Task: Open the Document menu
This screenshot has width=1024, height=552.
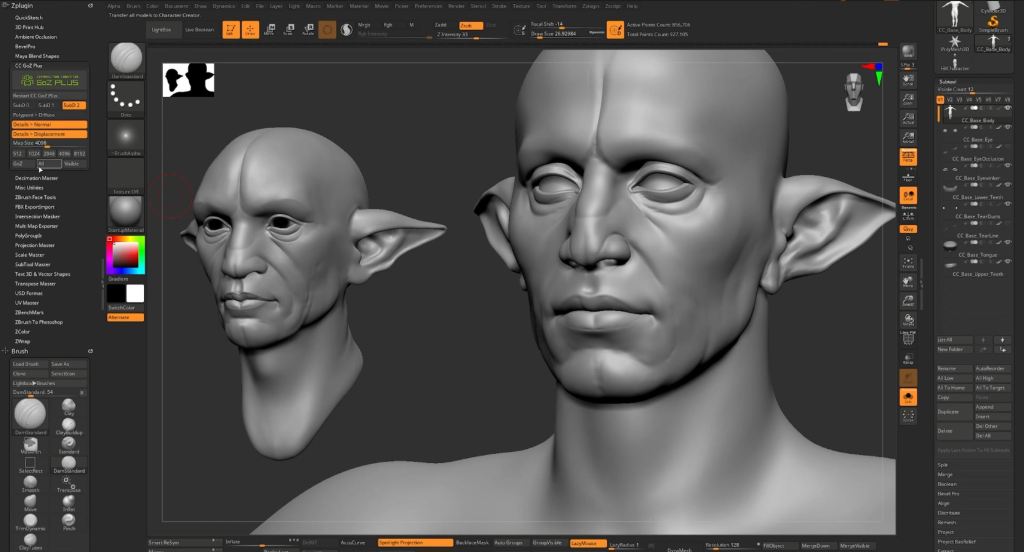Action: (176, 6)
